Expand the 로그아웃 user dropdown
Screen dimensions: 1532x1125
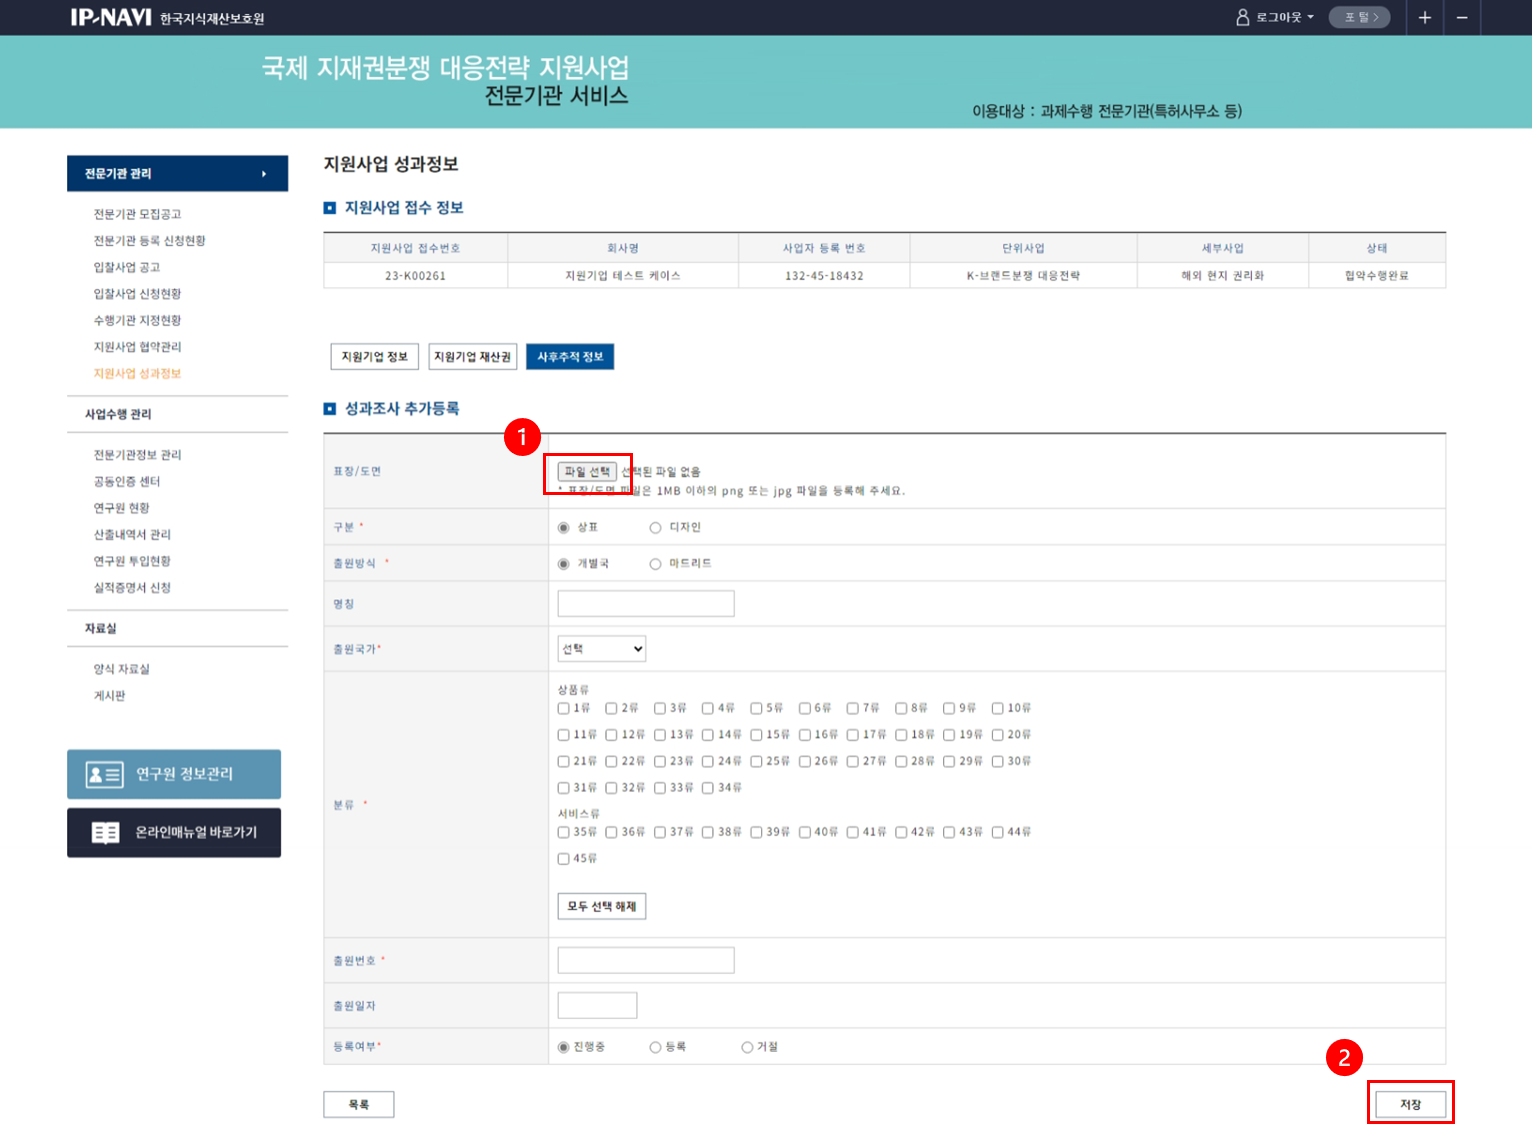point(1276,17)
